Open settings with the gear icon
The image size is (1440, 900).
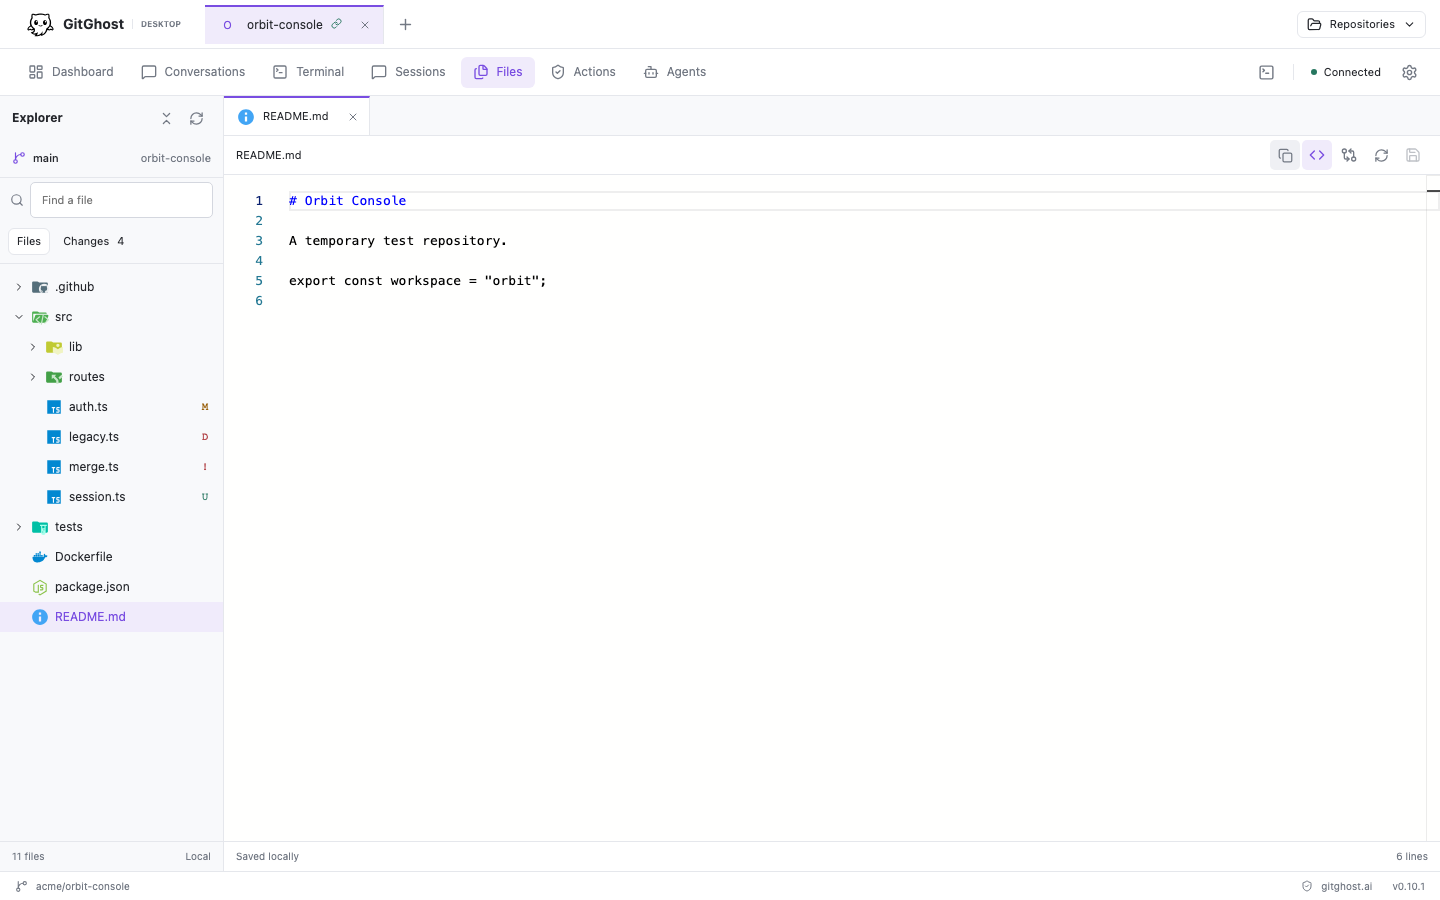(x=1410, y=72)
